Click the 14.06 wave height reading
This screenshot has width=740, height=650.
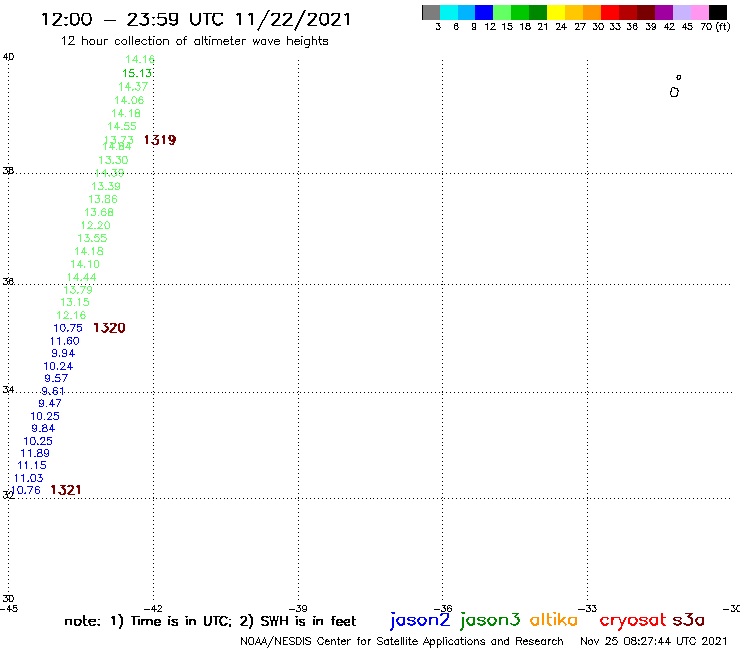[129, 100]
